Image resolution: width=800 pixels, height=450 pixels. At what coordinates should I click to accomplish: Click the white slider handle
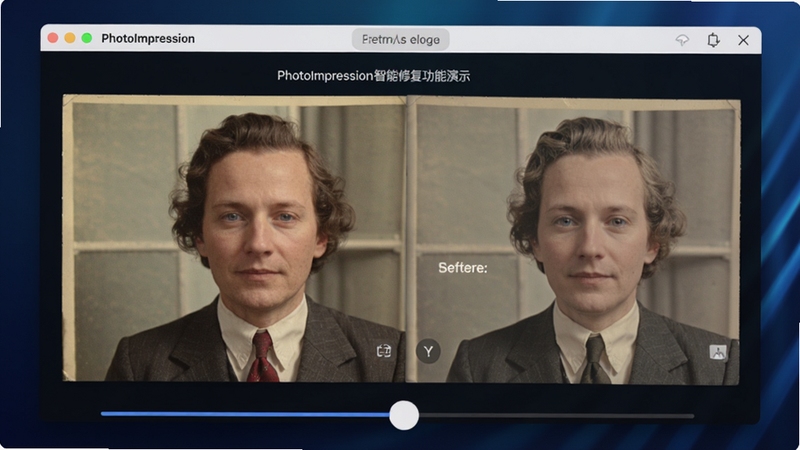(x=404, y=415)
